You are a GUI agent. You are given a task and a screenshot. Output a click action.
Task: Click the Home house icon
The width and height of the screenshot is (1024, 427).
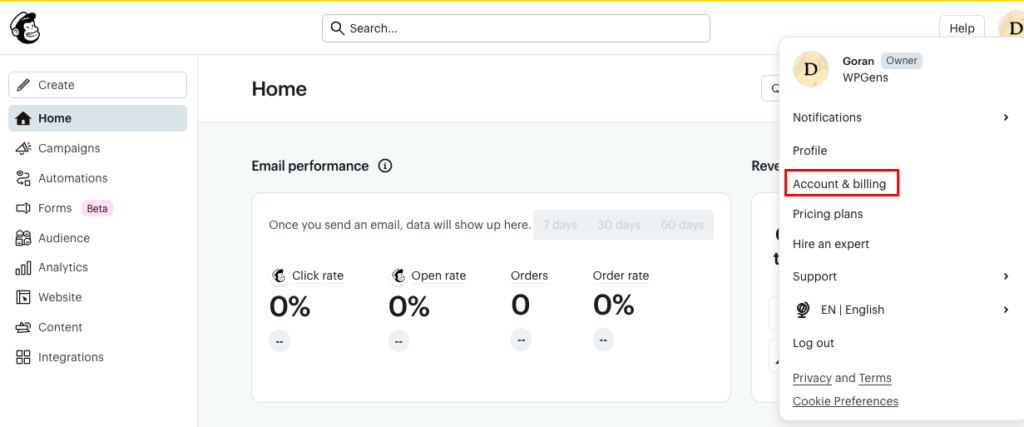pyautogui.click(x=24, y=118)
